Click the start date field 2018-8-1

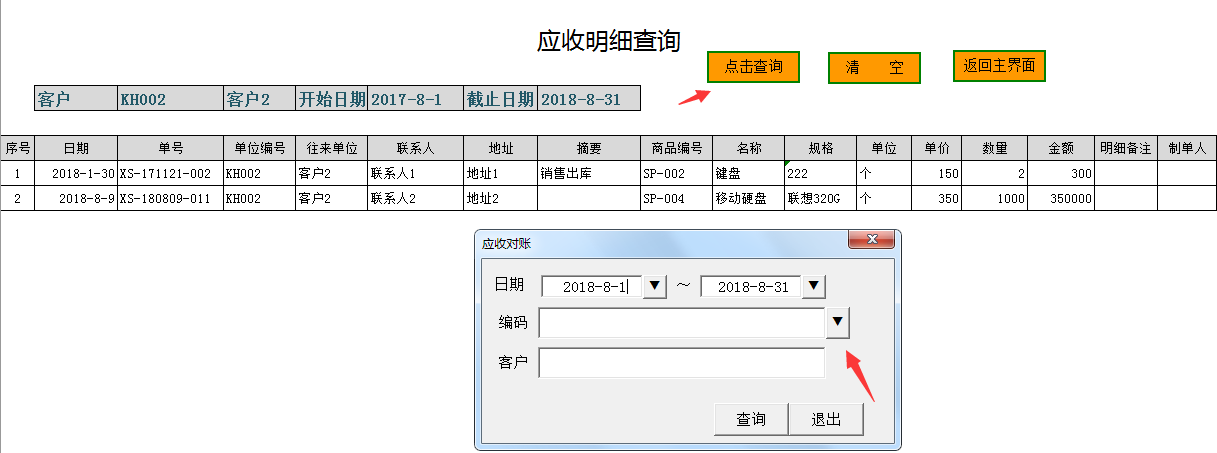591,287
